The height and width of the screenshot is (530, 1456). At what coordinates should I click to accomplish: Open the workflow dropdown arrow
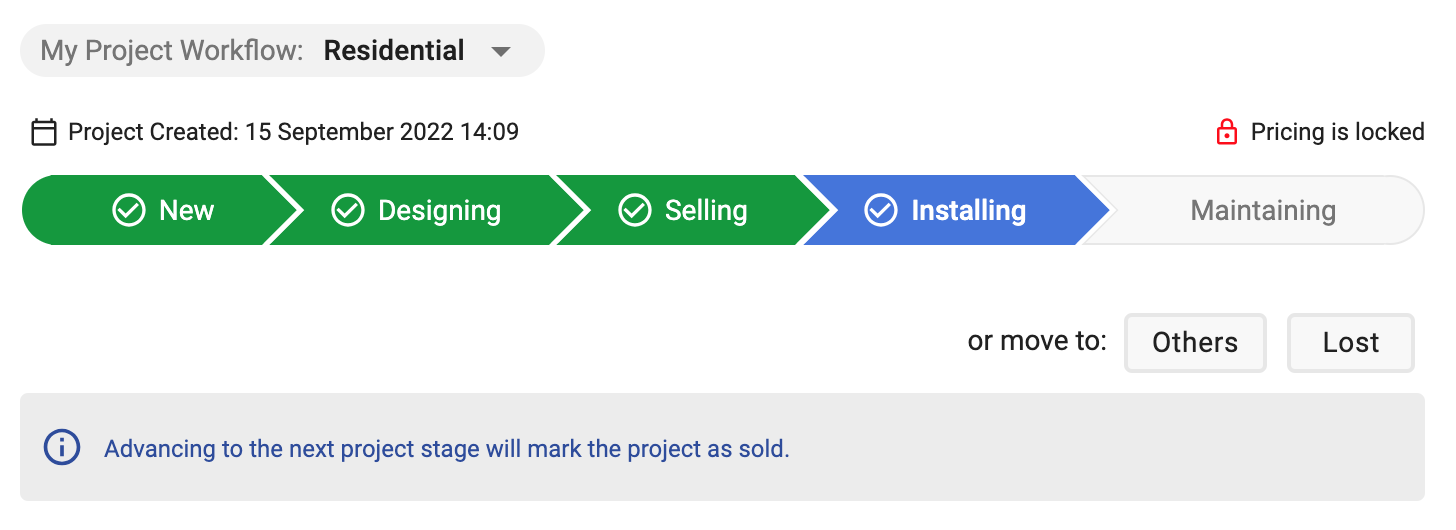coord(502,51)
